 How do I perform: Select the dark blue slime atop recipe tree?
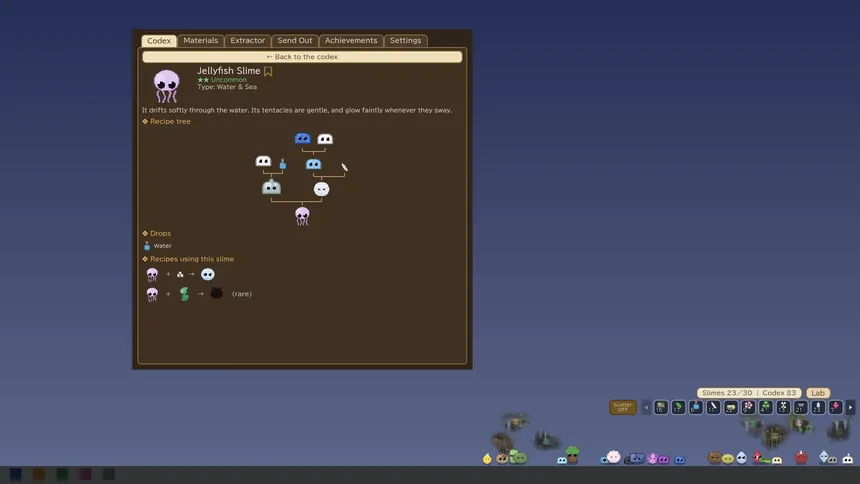(x=302, y=138)
